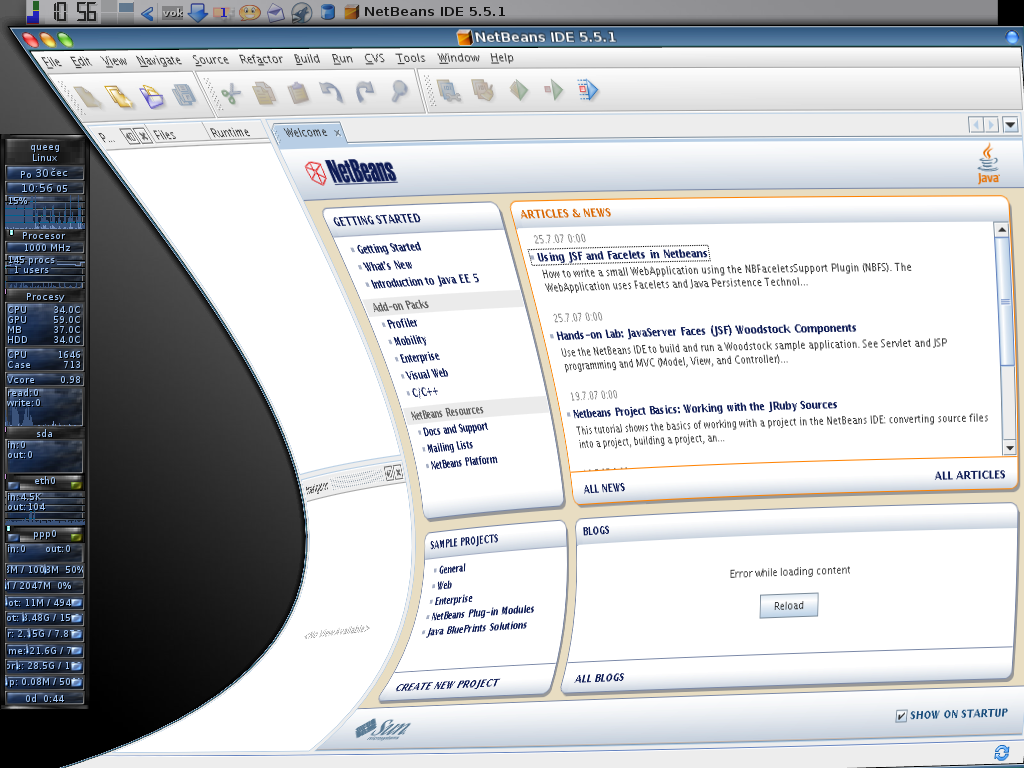
Task: Click the Create New Project link
Action: point(447,685)
